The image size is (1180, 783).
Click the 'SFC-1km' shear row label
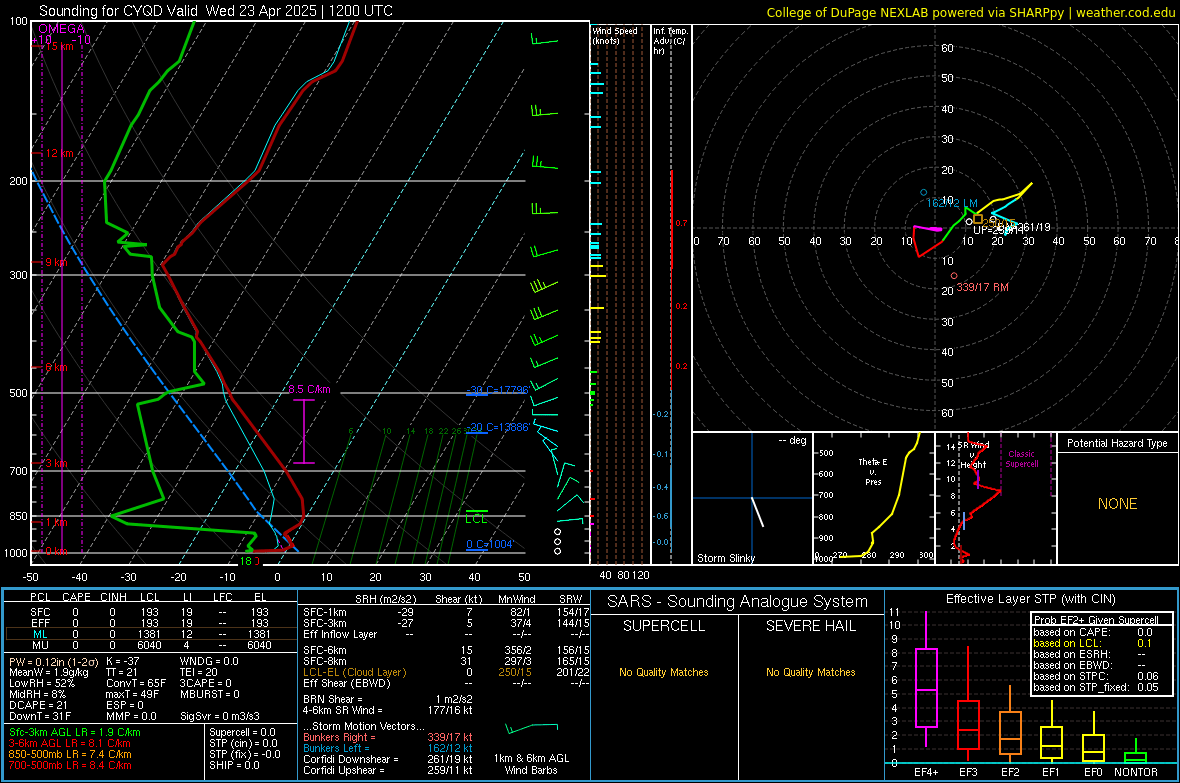(325, 612)
